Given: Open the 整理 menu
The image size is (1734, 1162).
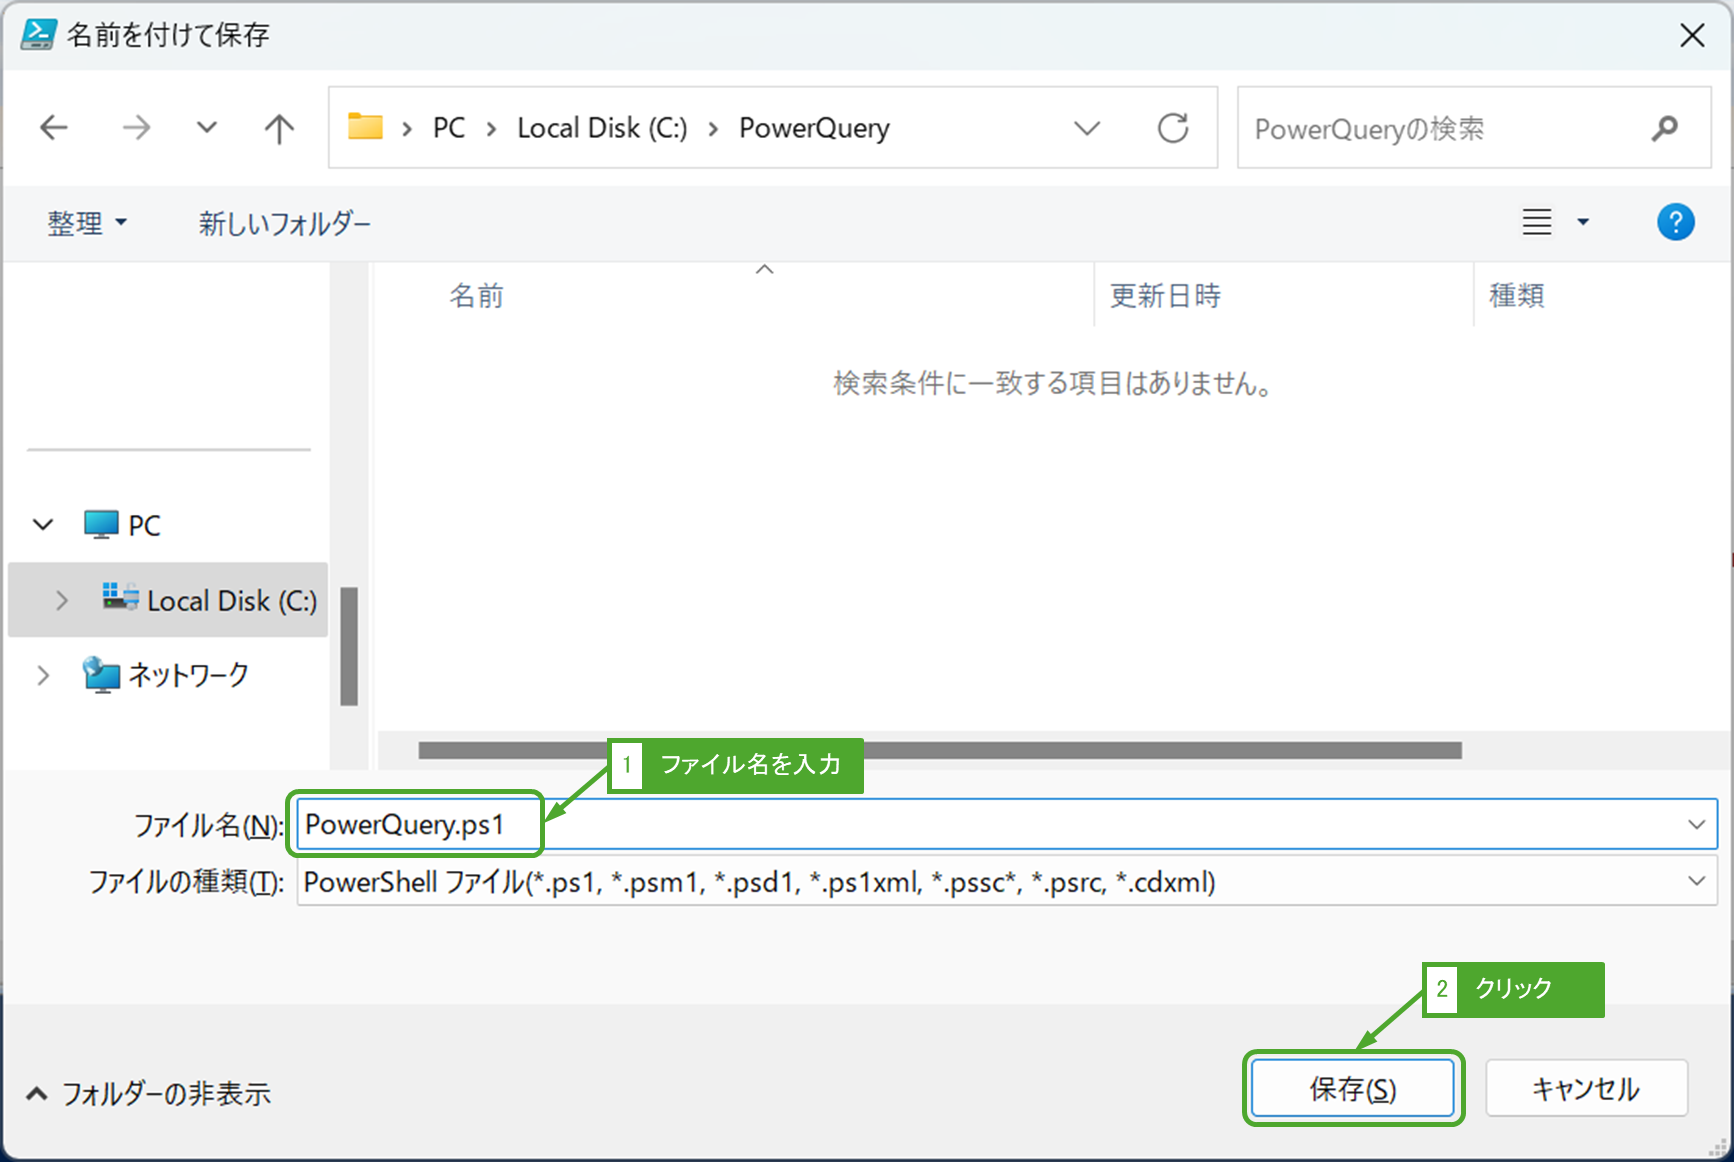Looking at the screenshot, I should point(87,222).
